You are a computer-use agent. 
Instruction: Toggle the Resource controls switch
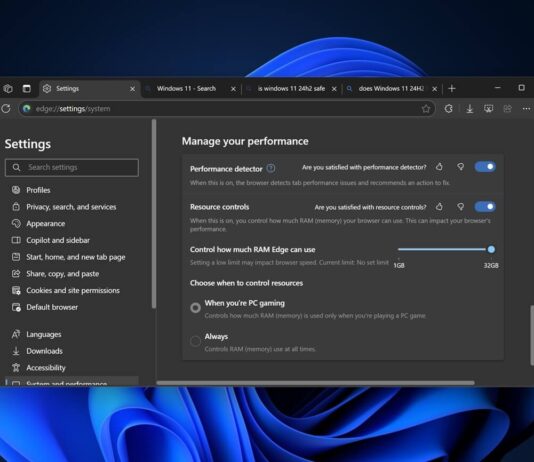tap(485, 207)
